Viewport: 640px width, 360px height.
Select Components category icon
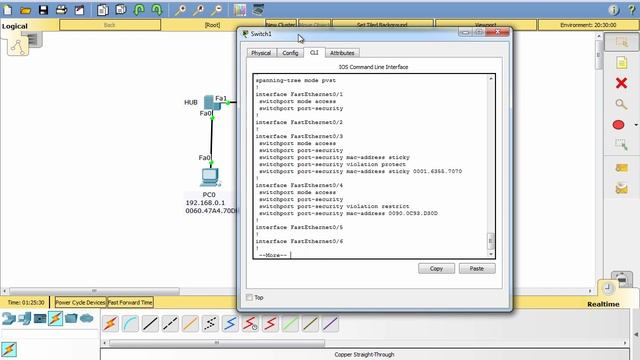coord(40,318)
